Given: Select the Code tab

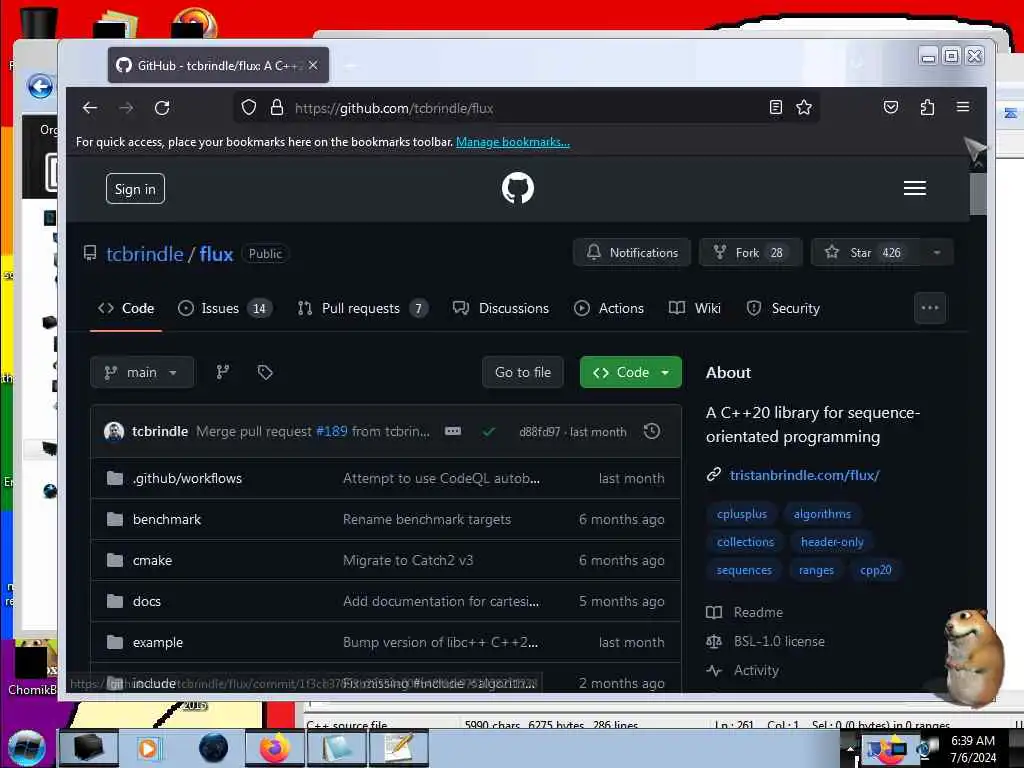Looking at the screenshot, I should click(x=126, y=308).
